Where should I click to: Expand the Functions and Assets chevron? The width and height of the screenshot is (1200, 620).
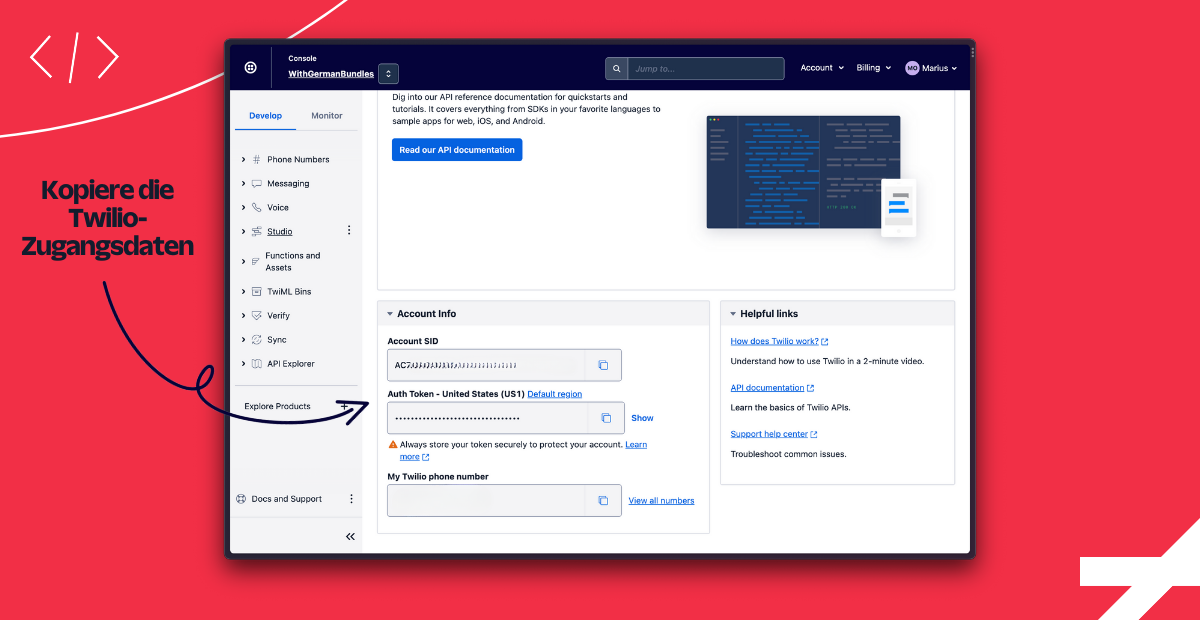tap(243, 262)
